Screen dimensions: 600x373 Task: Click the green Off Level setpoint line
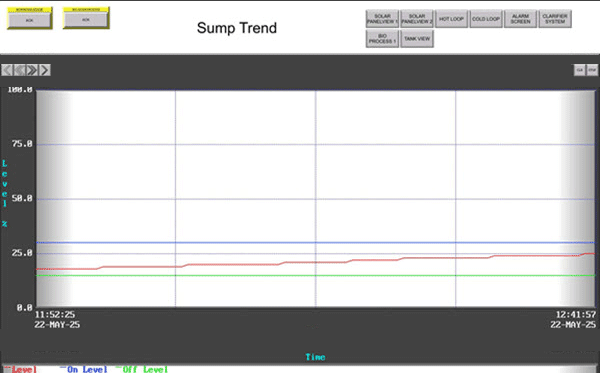click(315, 275)
